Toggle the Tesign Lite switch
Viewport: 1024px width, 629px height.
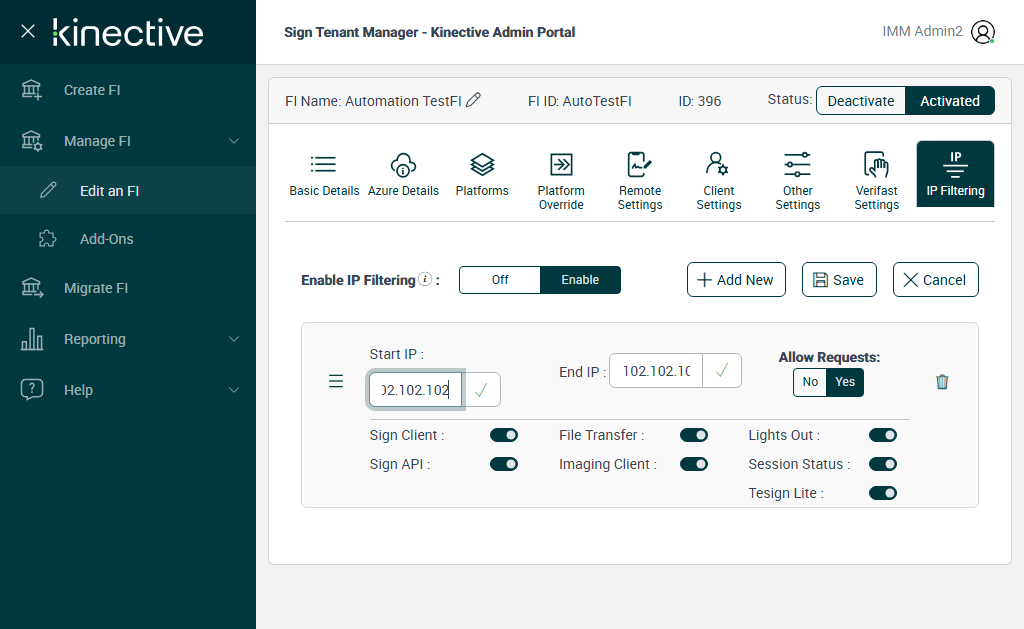(883, 493)
